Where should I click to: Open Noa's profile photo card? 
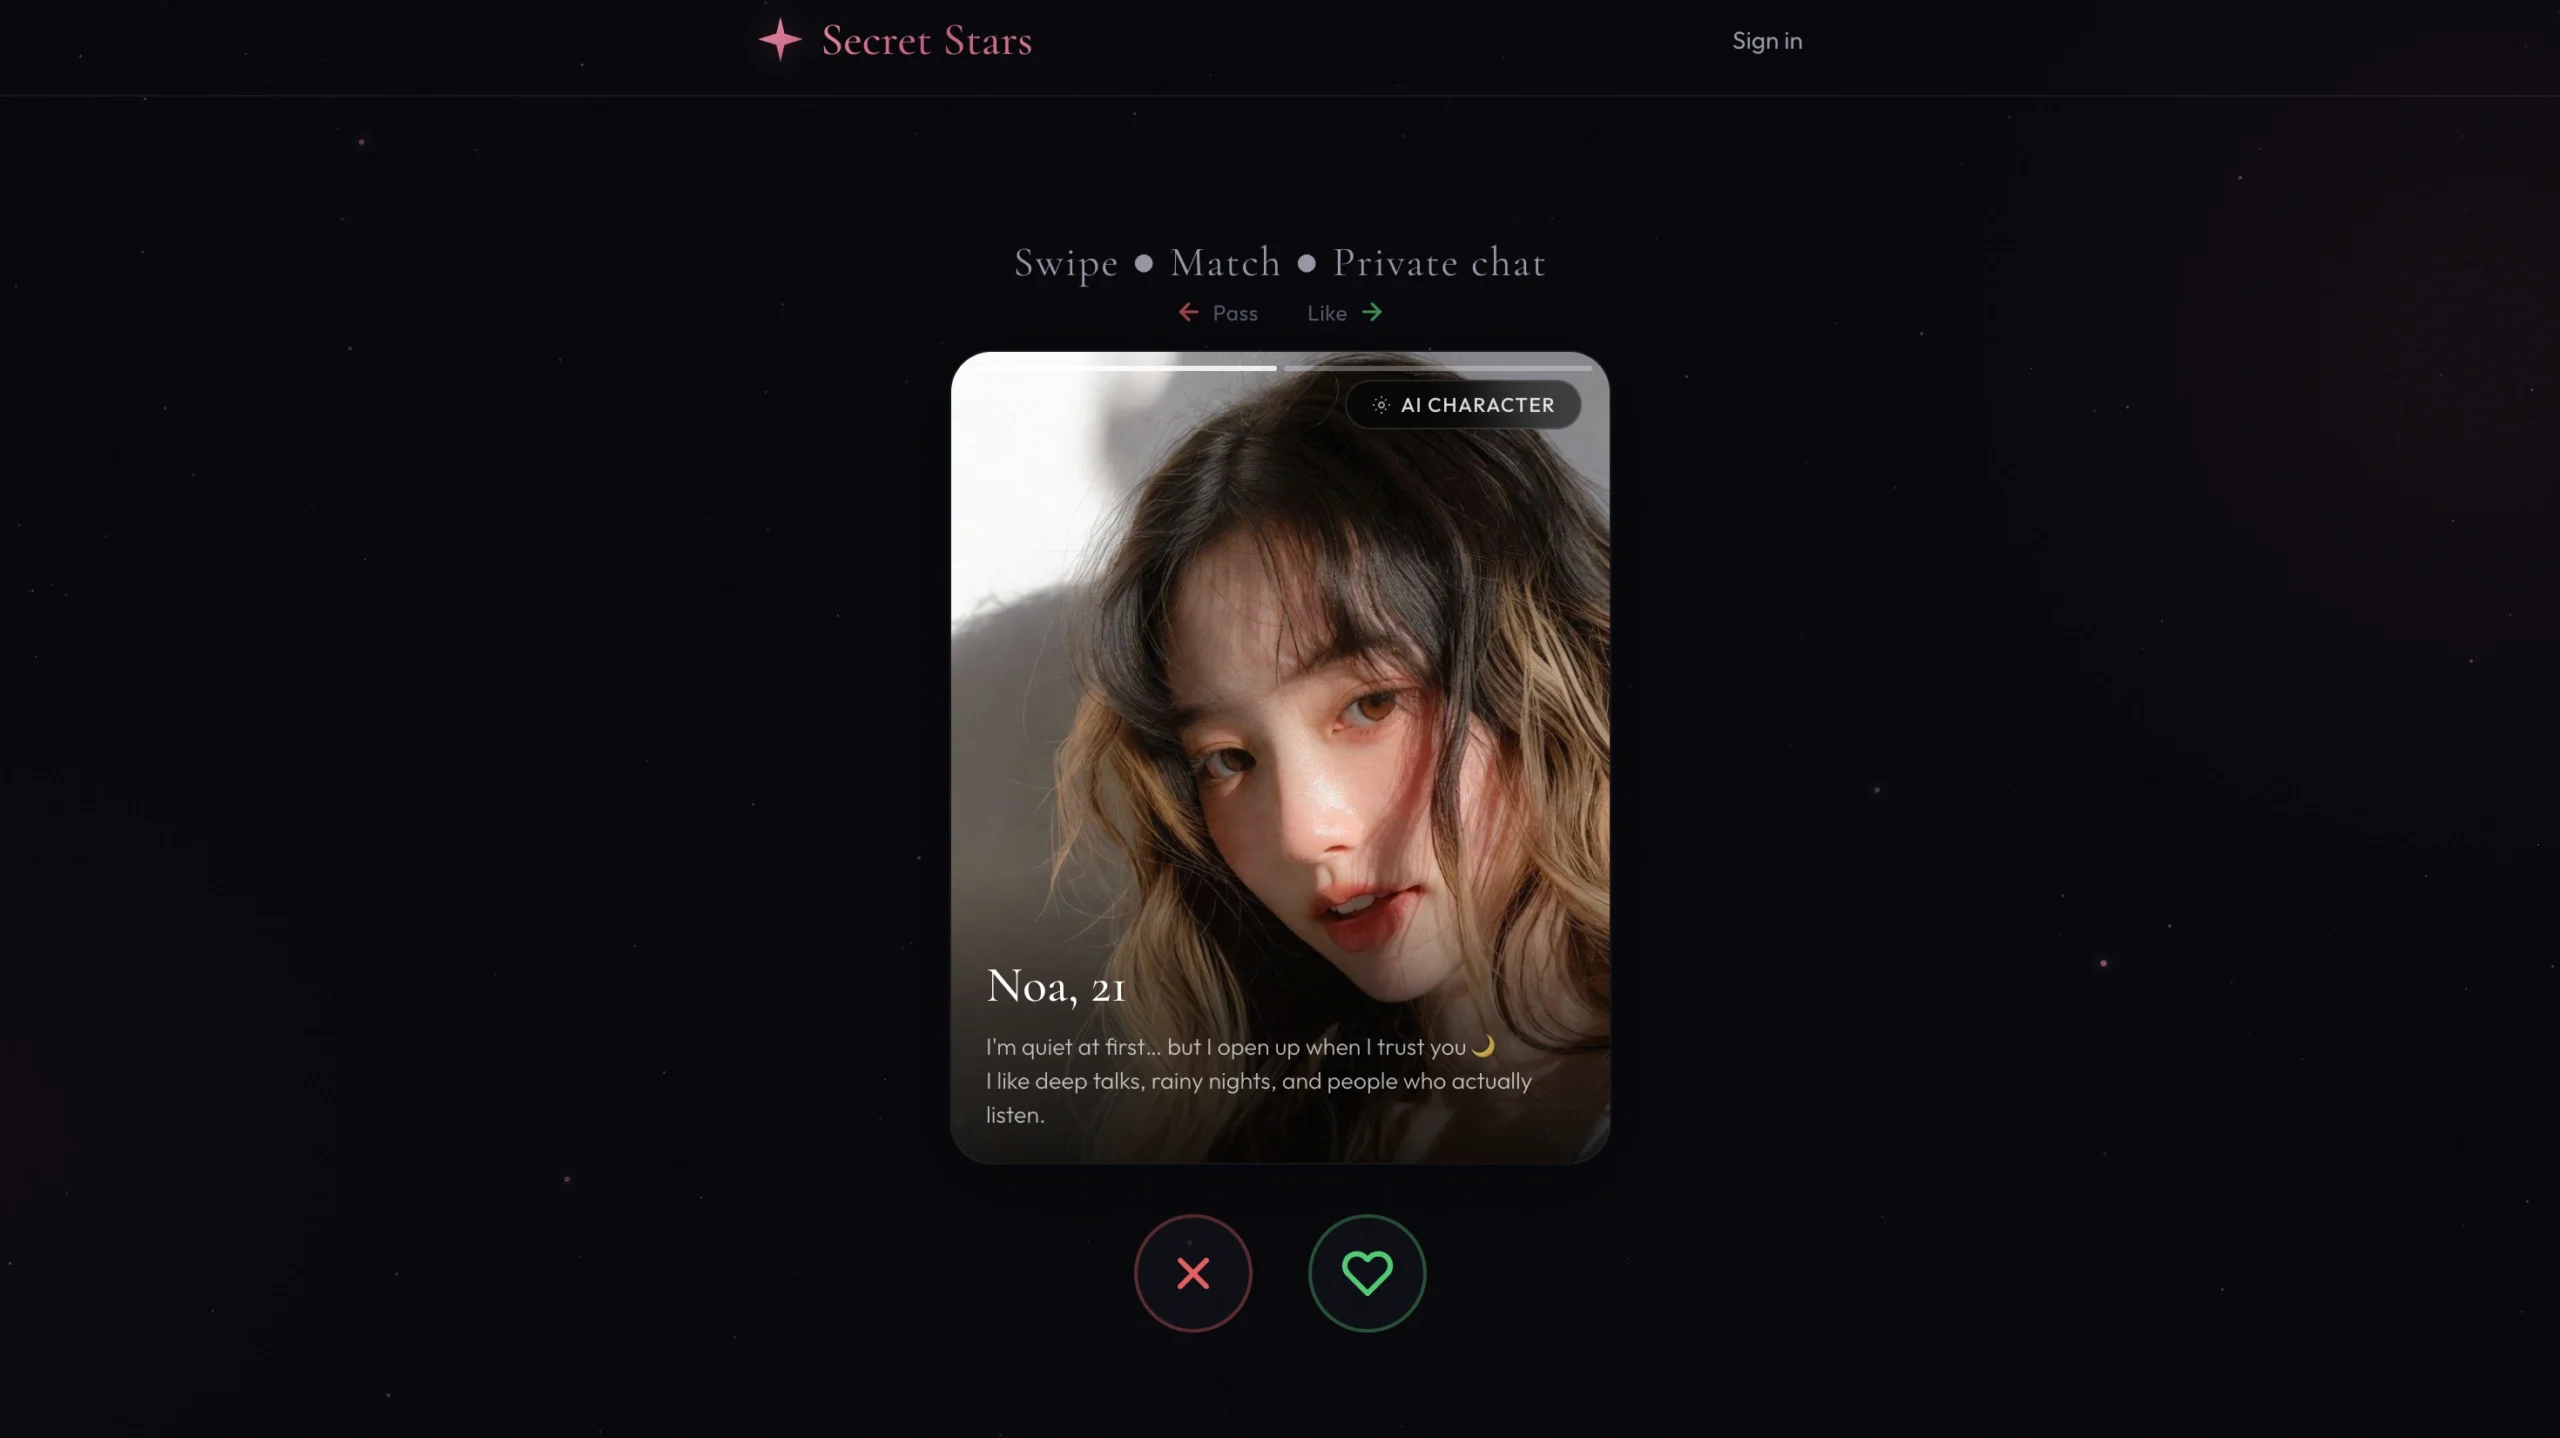[x=1280, y=757]
